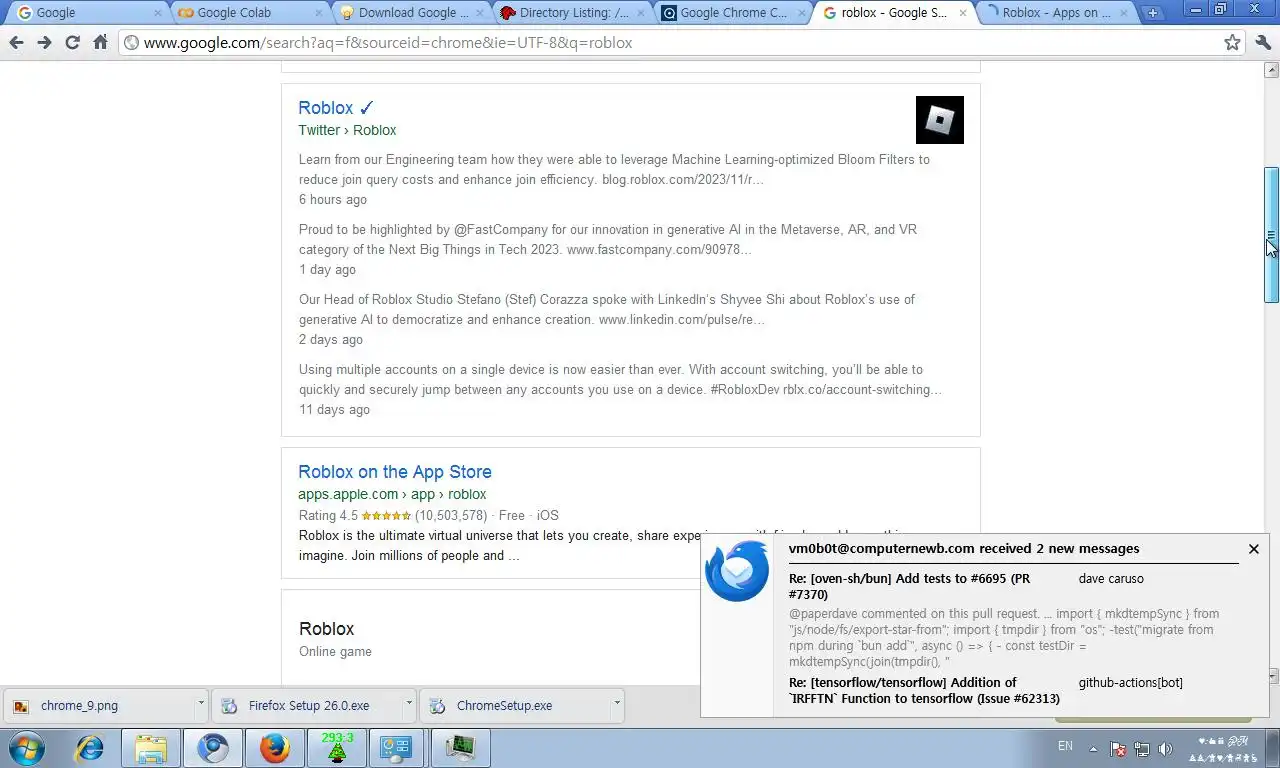Open the control panel taskbar window
Image resolution: width=1280 pixels, height=768 pixels.
398,748
